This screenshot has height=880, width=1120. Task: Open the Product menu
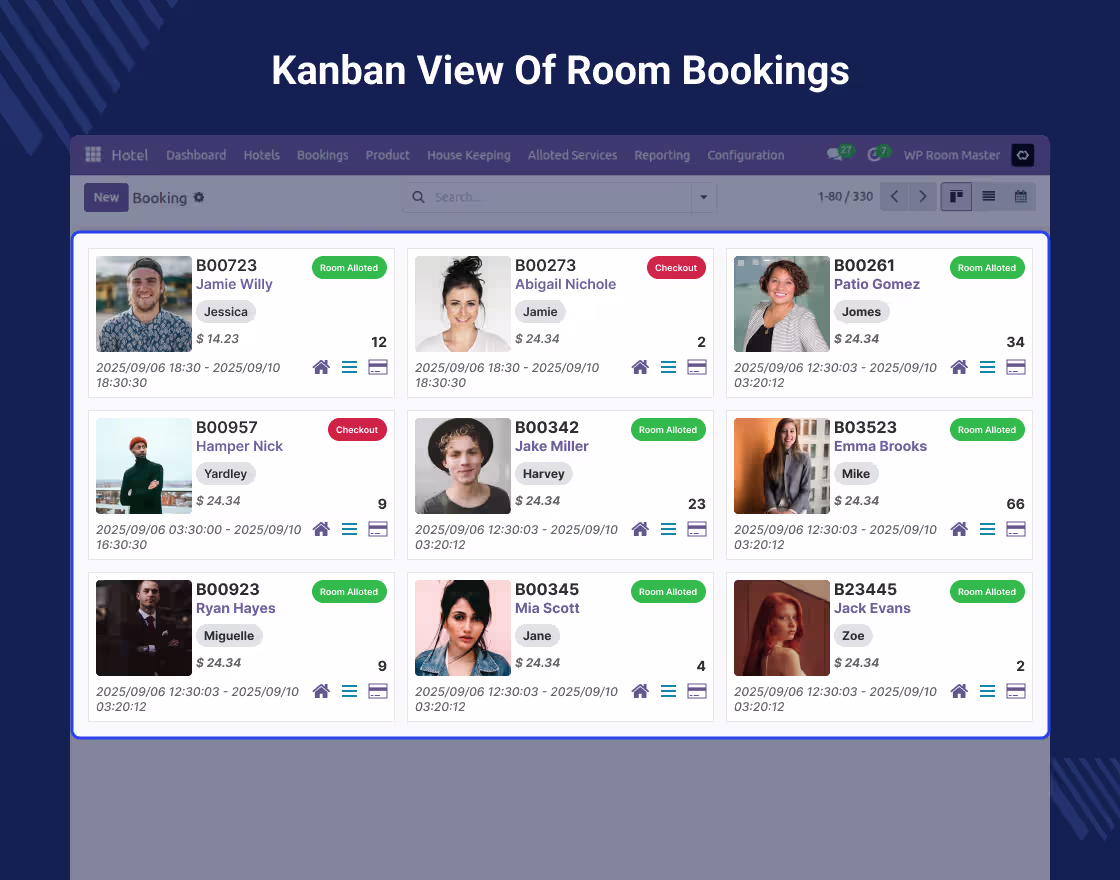pyautogui.click(x=388, y=155)
